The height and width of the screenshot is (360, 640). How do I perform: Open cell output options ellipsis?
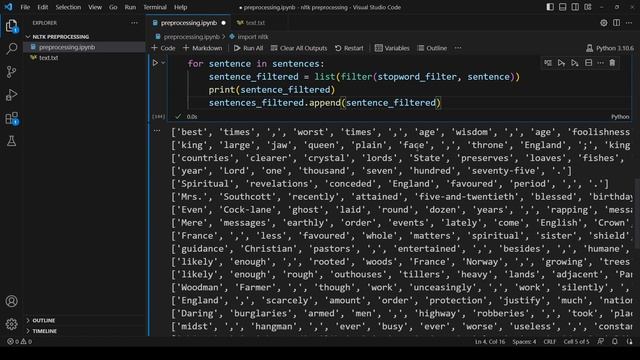pyautogui.click(x=157, y=131)
